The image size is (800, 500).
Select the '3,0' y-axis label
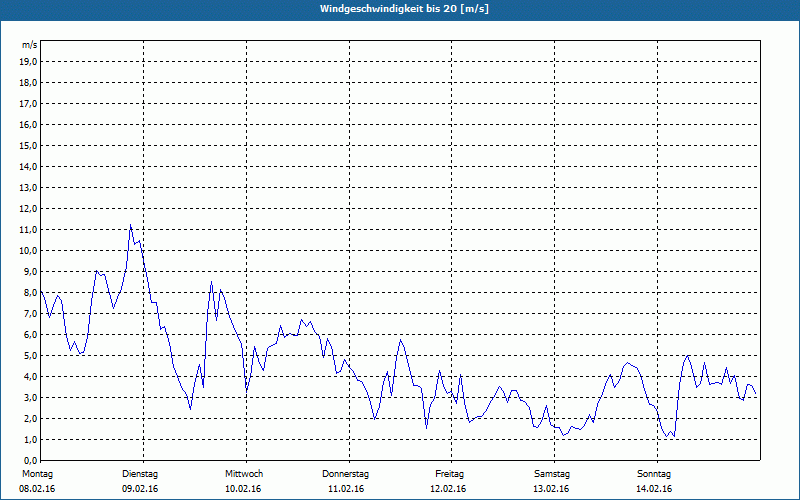[30, 397]
